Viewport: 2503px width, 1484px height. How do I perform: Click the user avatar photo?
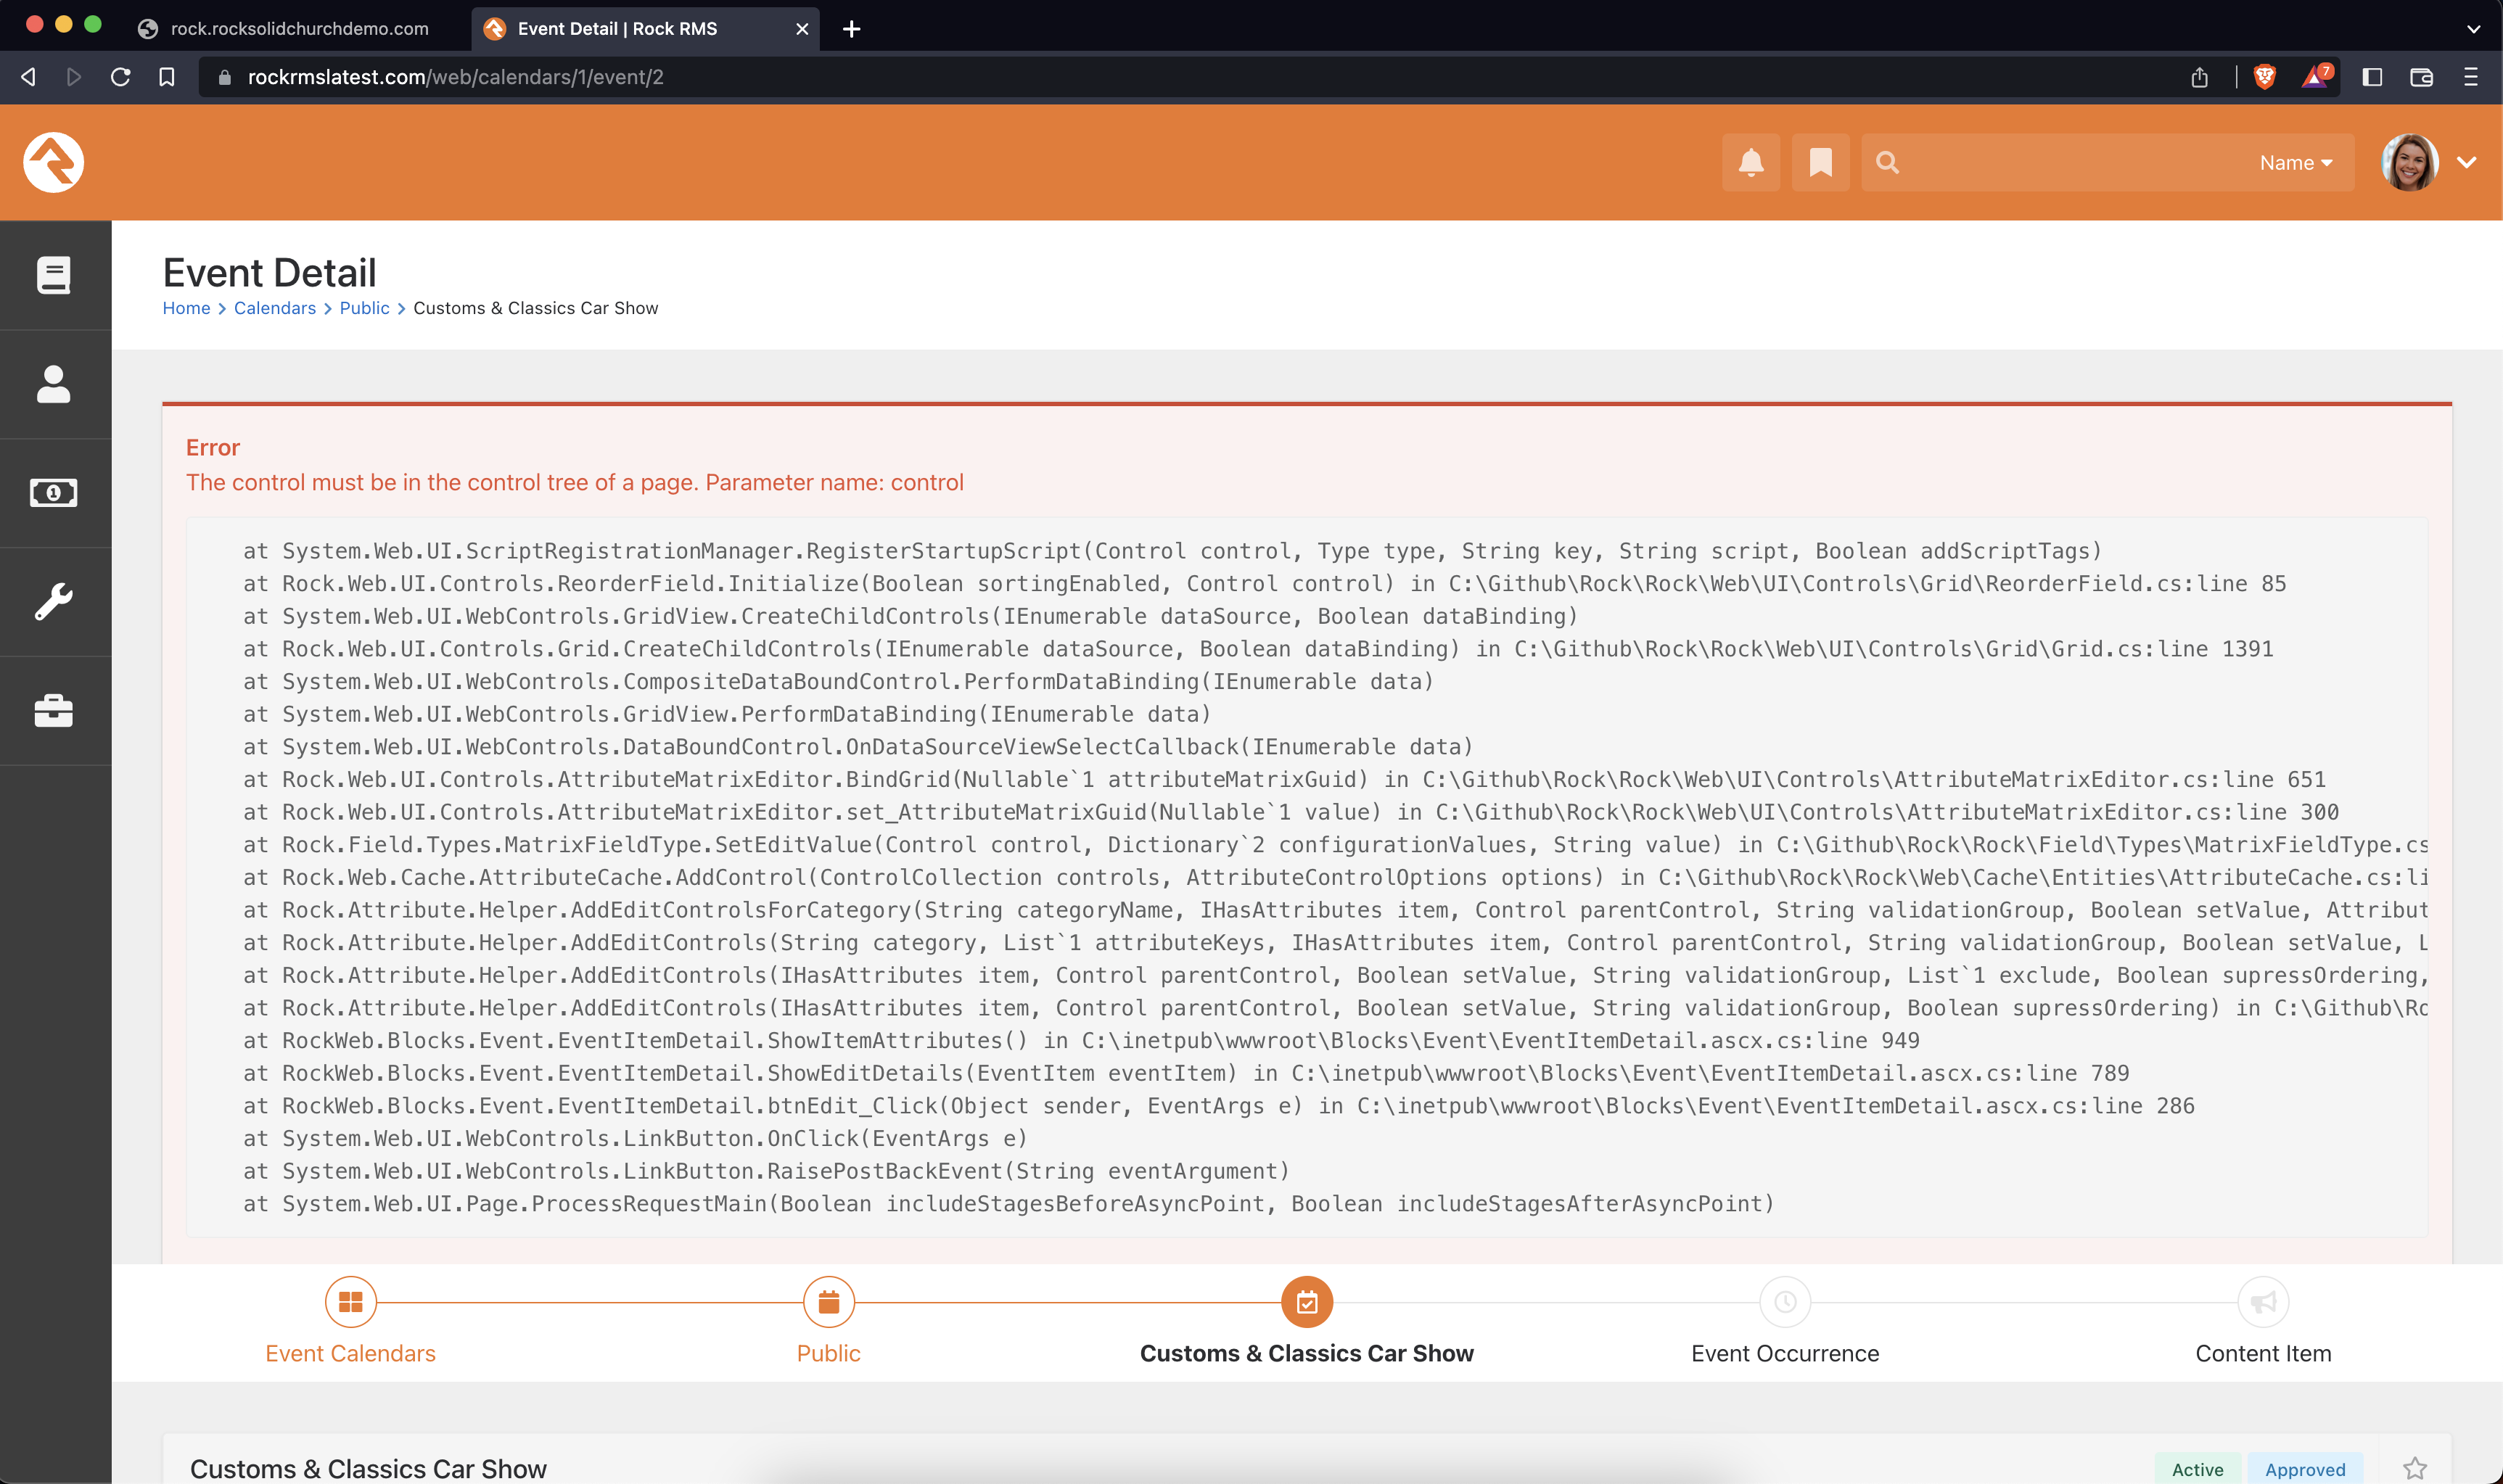click(x=2410, y=162)
